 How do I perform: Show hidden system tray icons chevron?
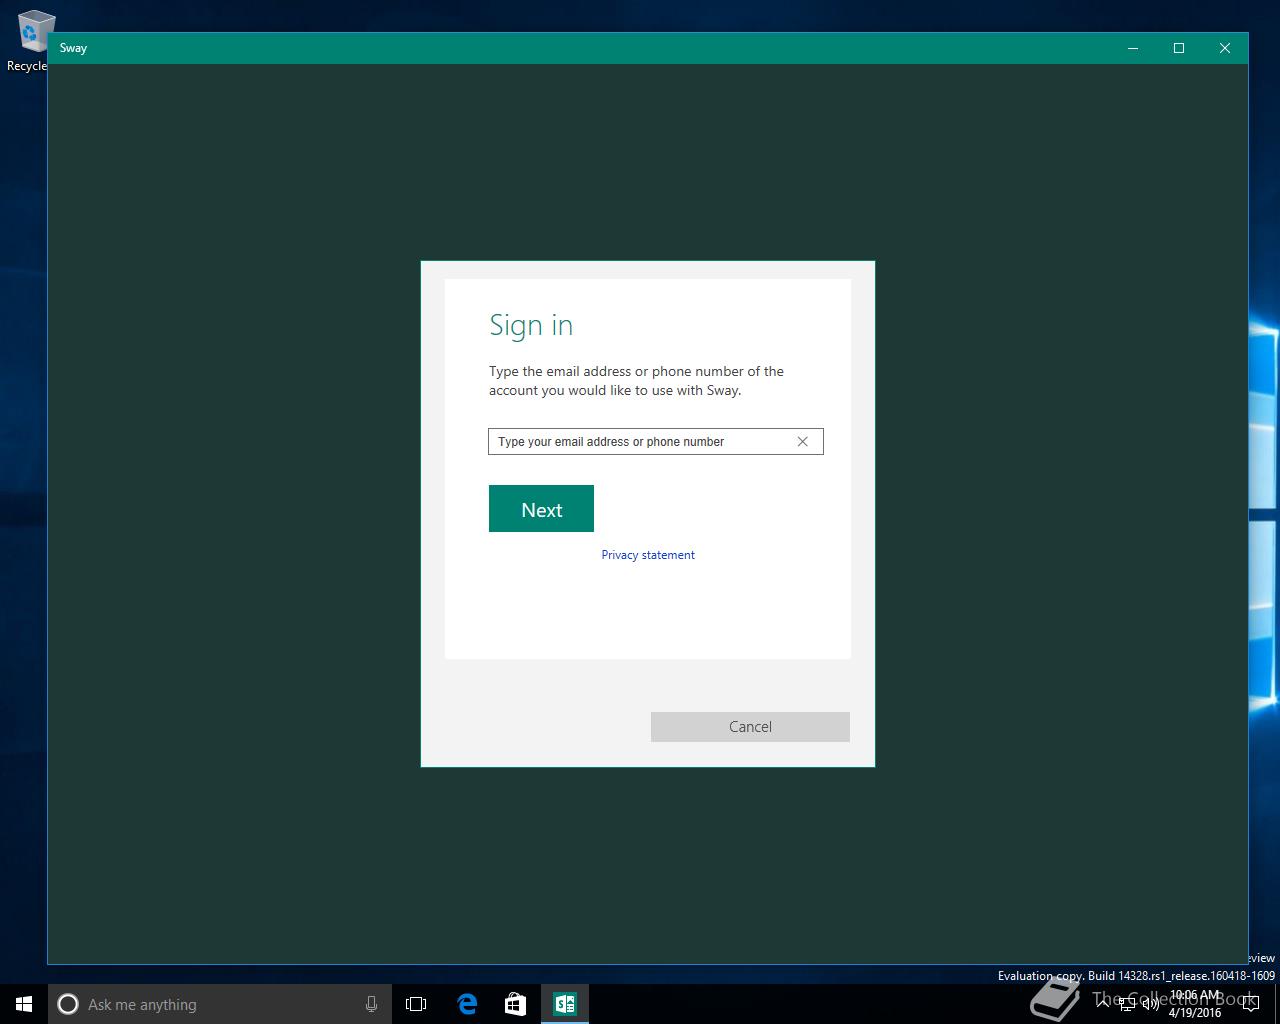point(1103,1003)
